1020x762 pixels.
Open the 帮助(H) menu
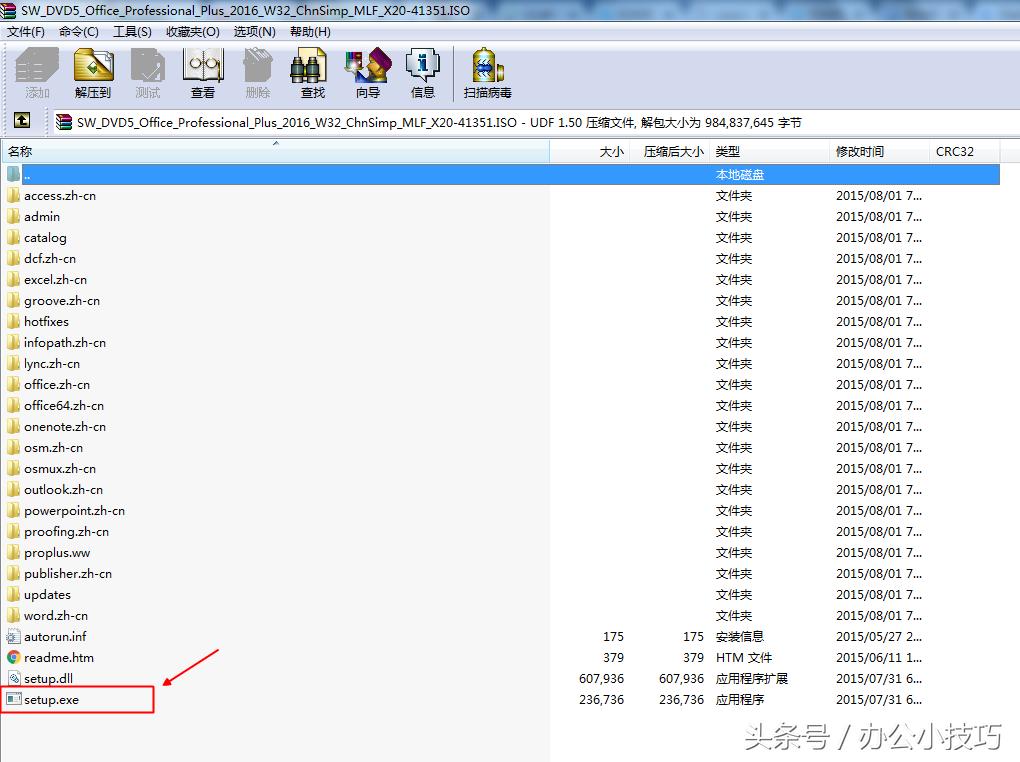tap(310, 31)
